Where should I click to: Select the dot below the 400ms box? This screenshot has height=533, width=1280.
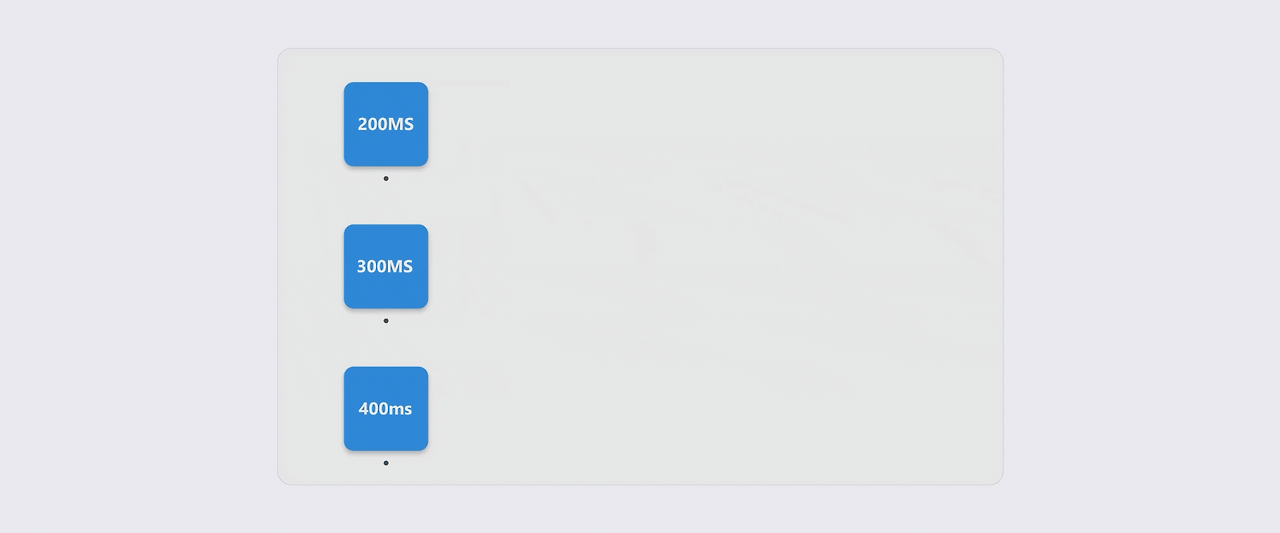coord(386,463)
